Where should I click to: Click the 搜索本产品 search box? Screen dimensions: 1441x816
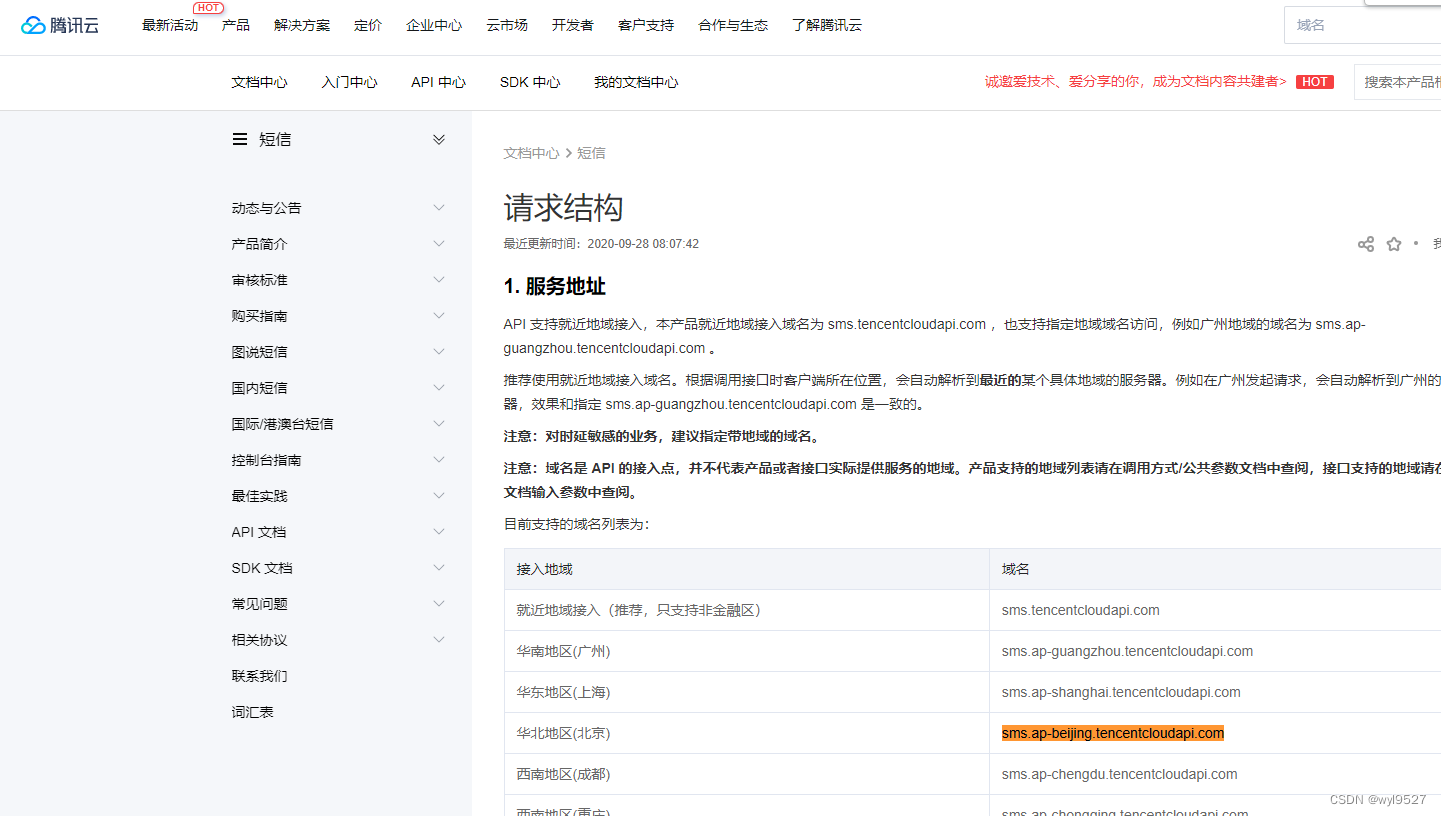(x=1397, y=82)
